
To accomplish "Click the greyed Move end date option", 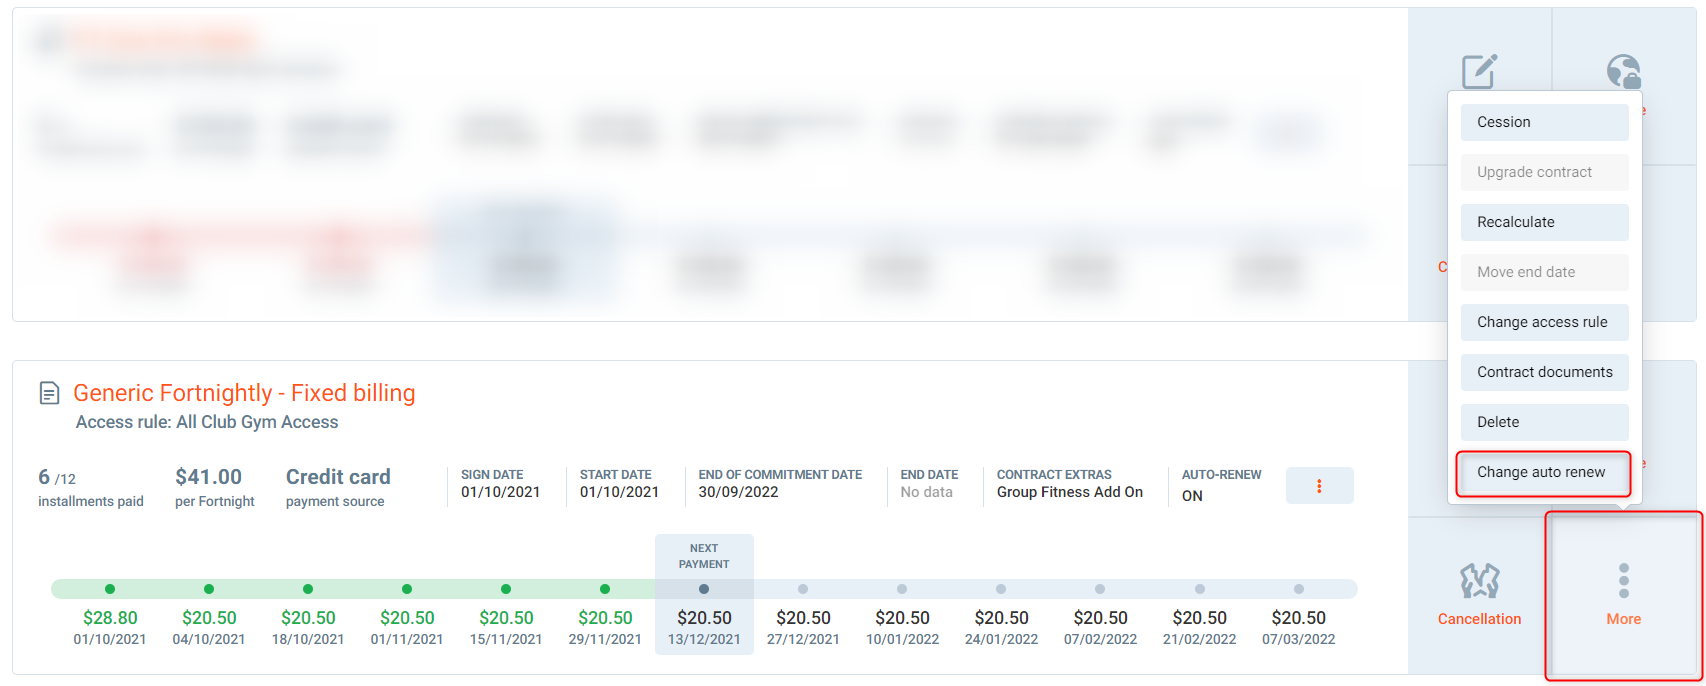I will click(x=1544, y=272).
